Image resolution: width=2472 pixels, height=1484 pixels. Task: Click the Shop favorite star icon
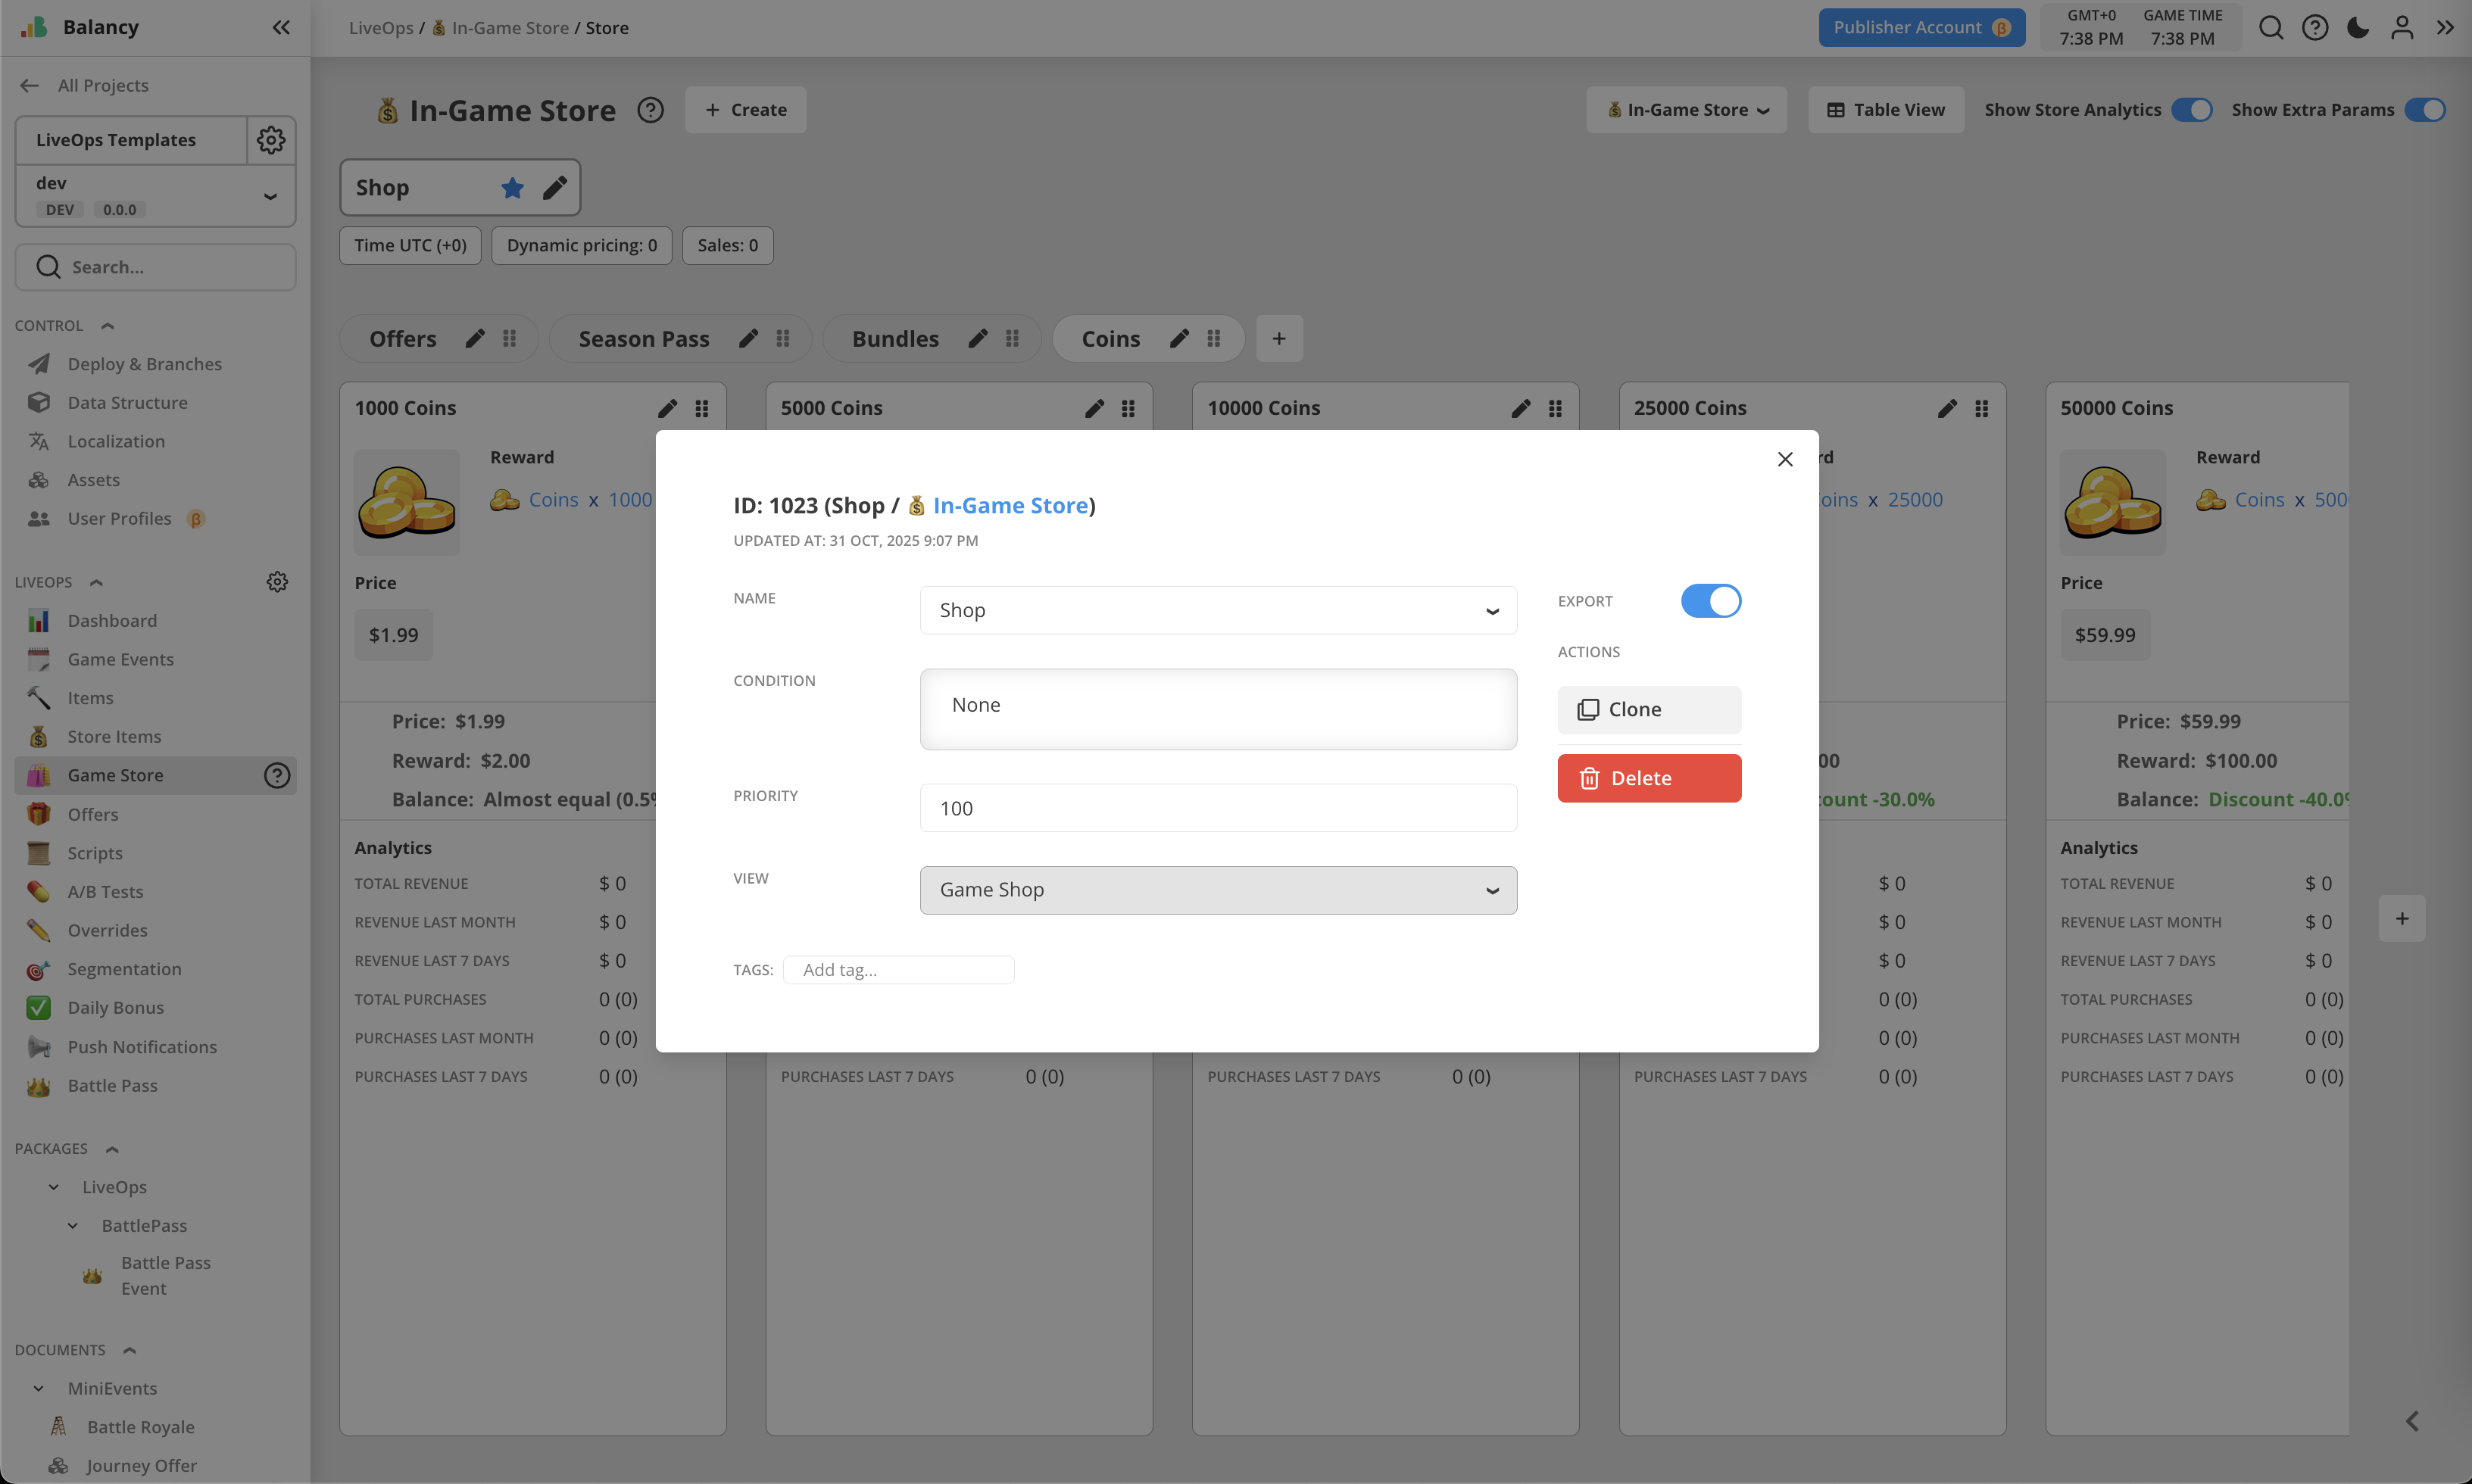pos(512,187)
